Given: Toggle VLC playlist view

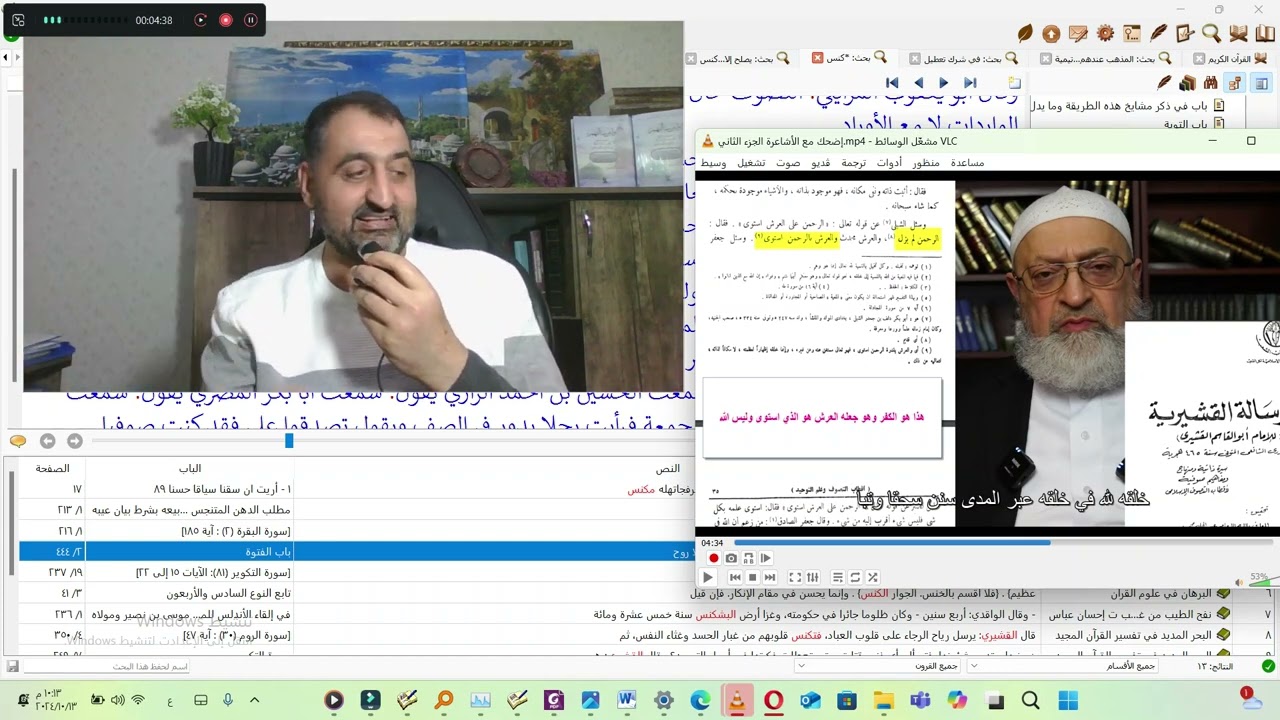Looking at the screenshot, I should (837, 577).
